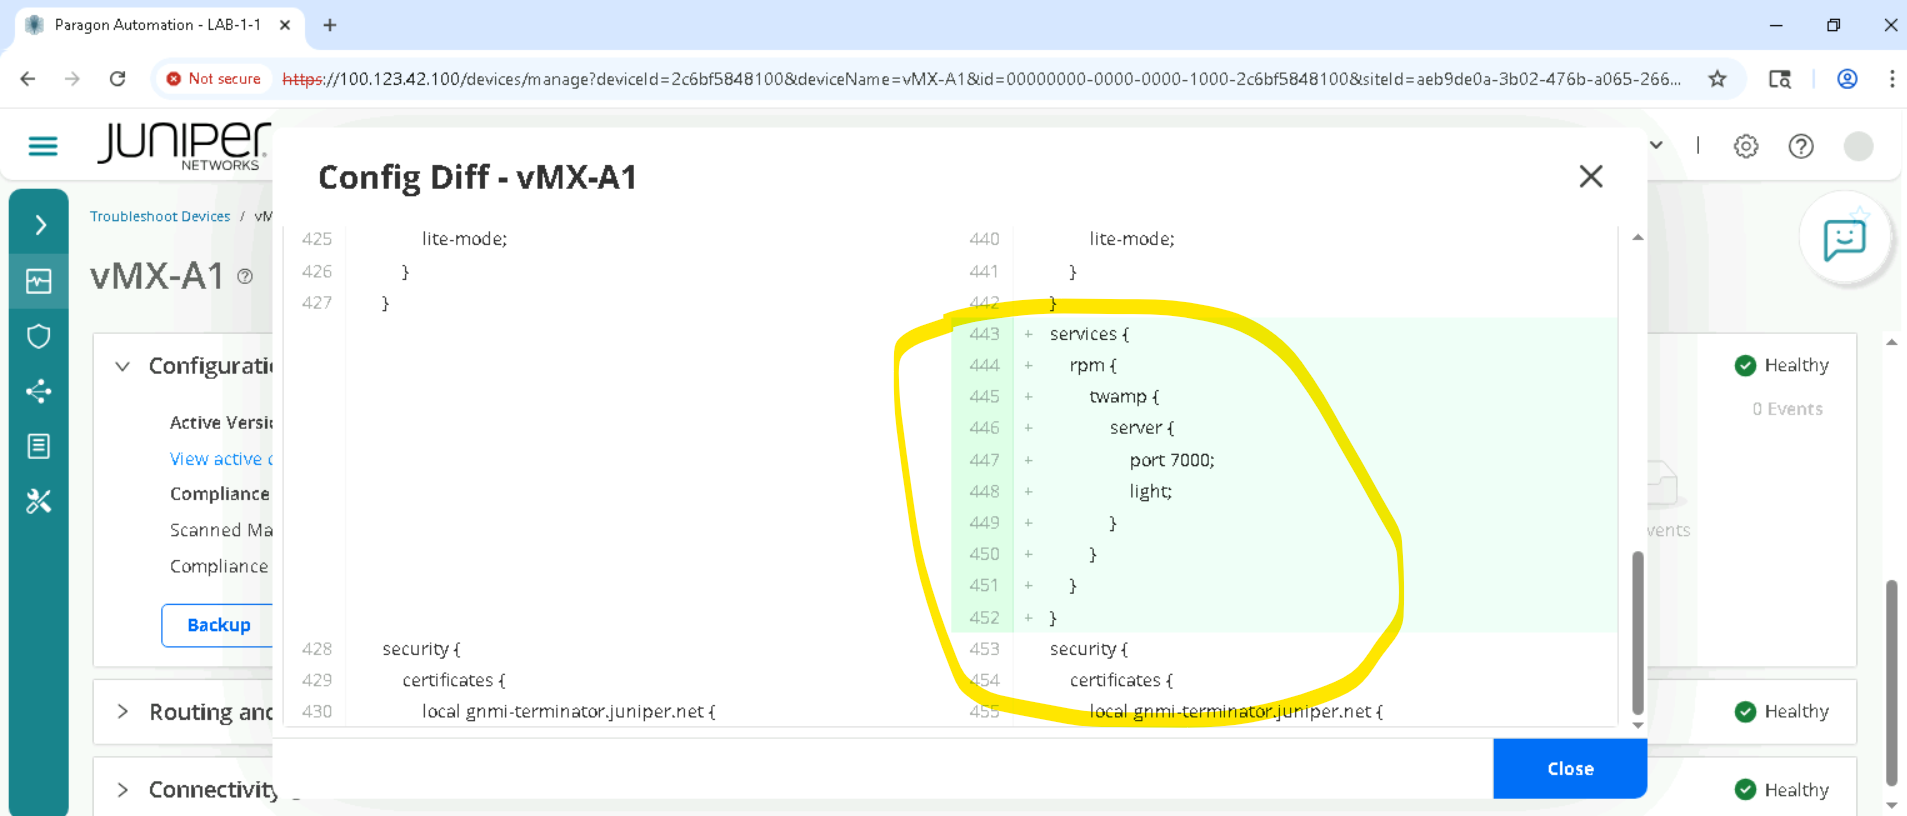This screenshot has height=816, width=1907.
Task: Expand the Routing section
Action: click(122, 712)
